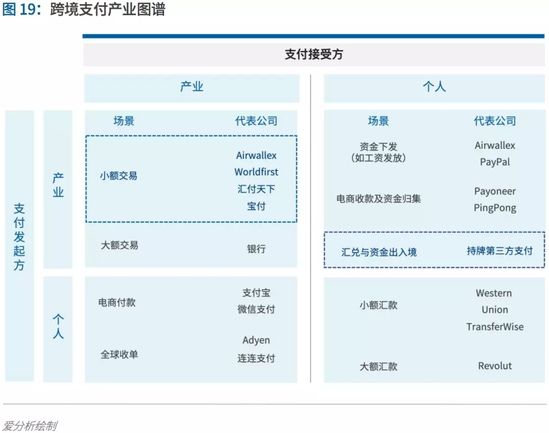
Task: Click the 支付接受方 header bar
Action: tap(314, 55)
